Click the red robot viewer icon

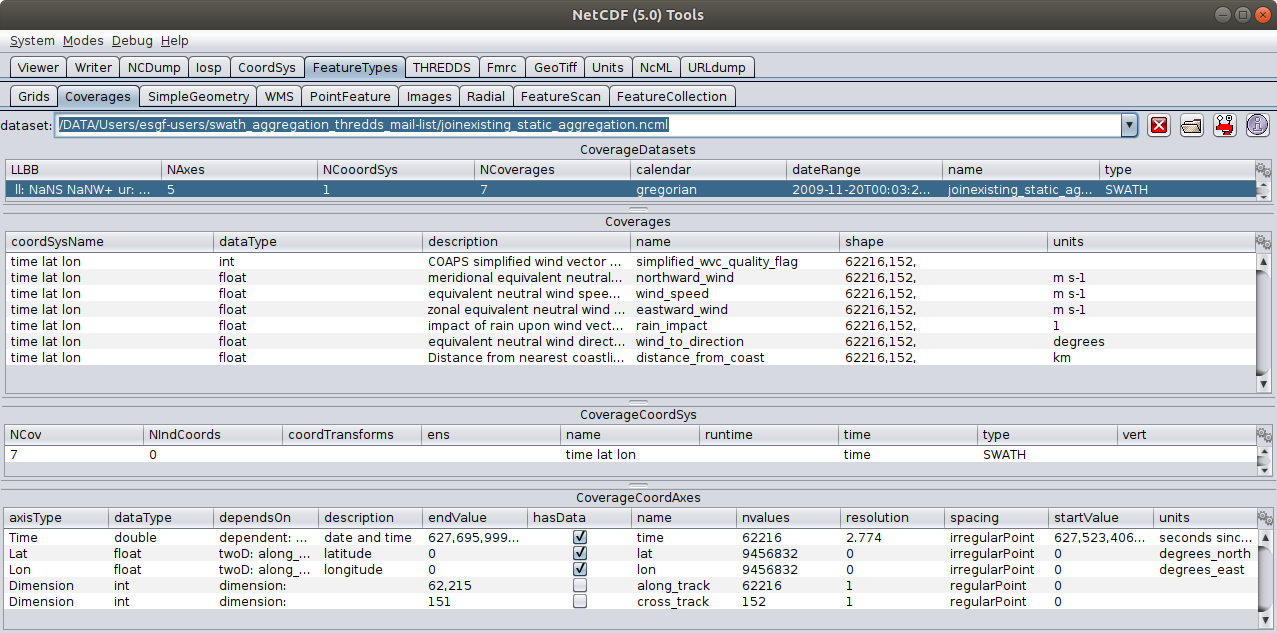point(1223,125)
